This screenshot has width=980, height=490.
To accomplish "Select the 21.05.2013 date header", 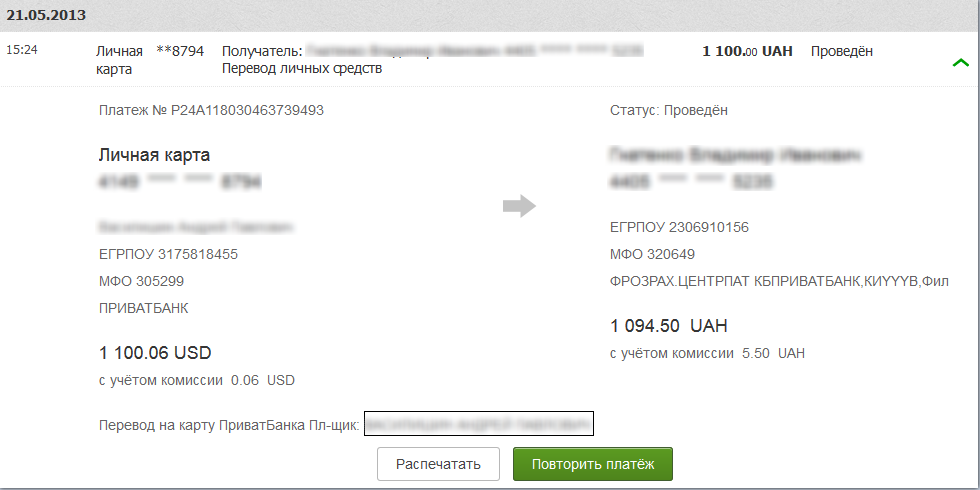I will [46, 15].
